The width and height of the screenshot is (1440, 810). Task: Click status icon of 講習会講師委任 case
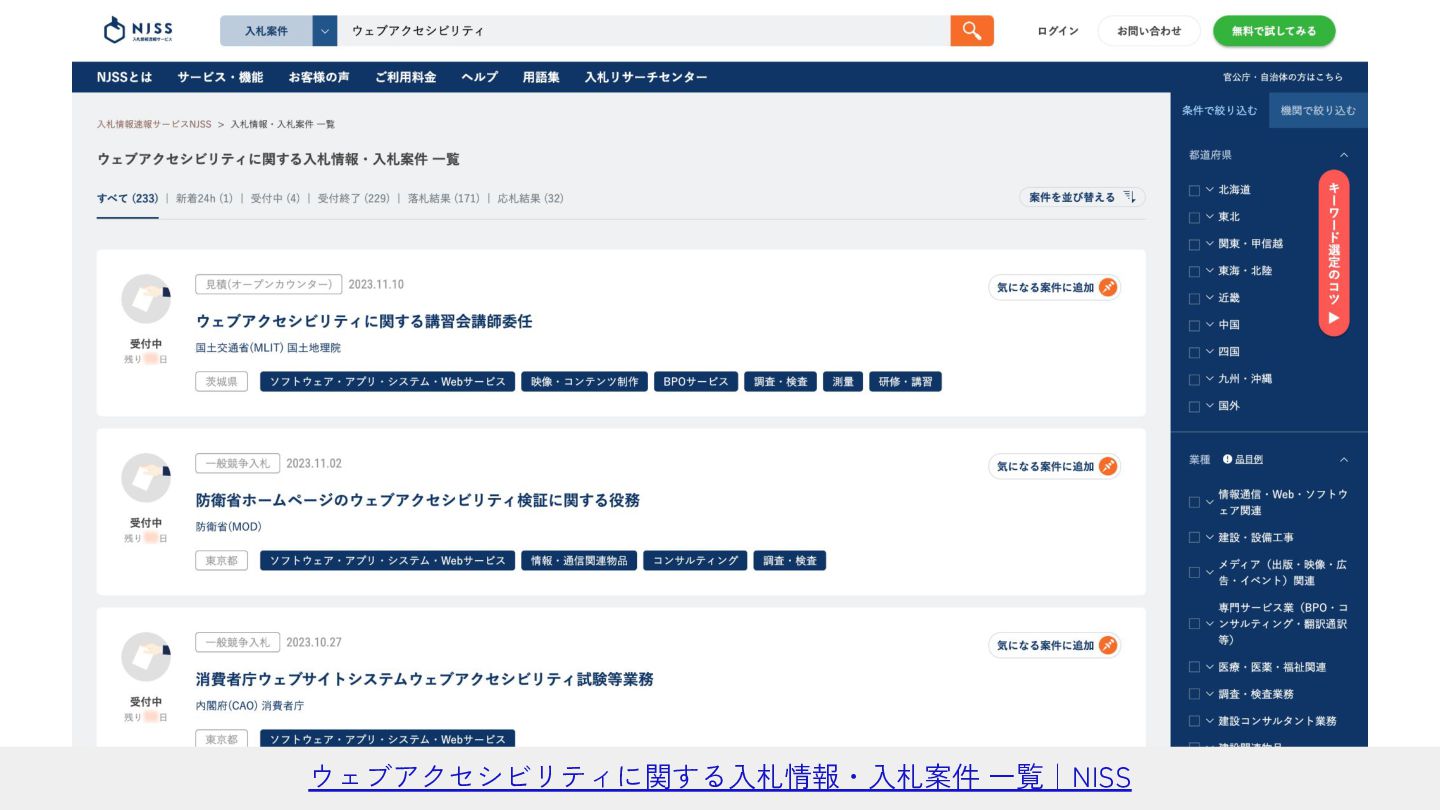click(x=146, y=299)
